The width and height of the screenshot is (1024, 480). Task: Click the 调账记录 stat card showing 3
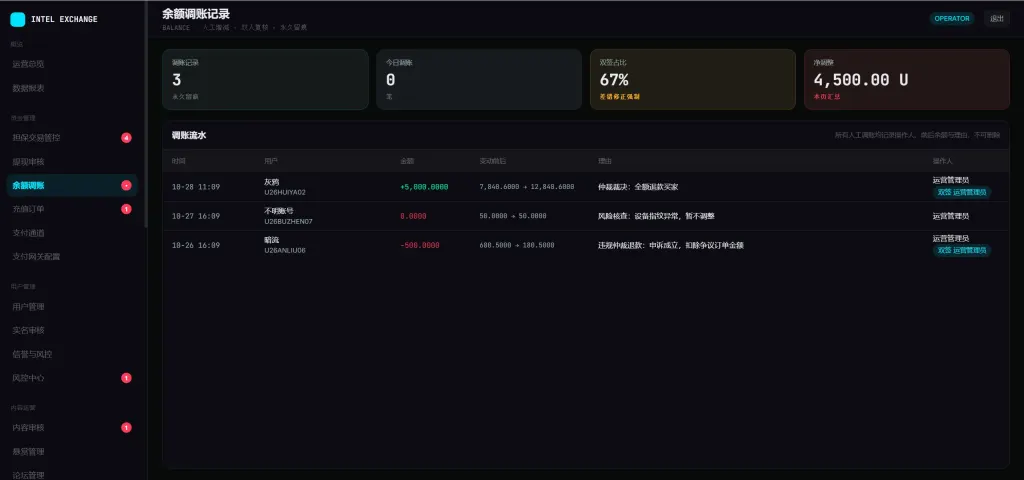click(x=265, y=79)
